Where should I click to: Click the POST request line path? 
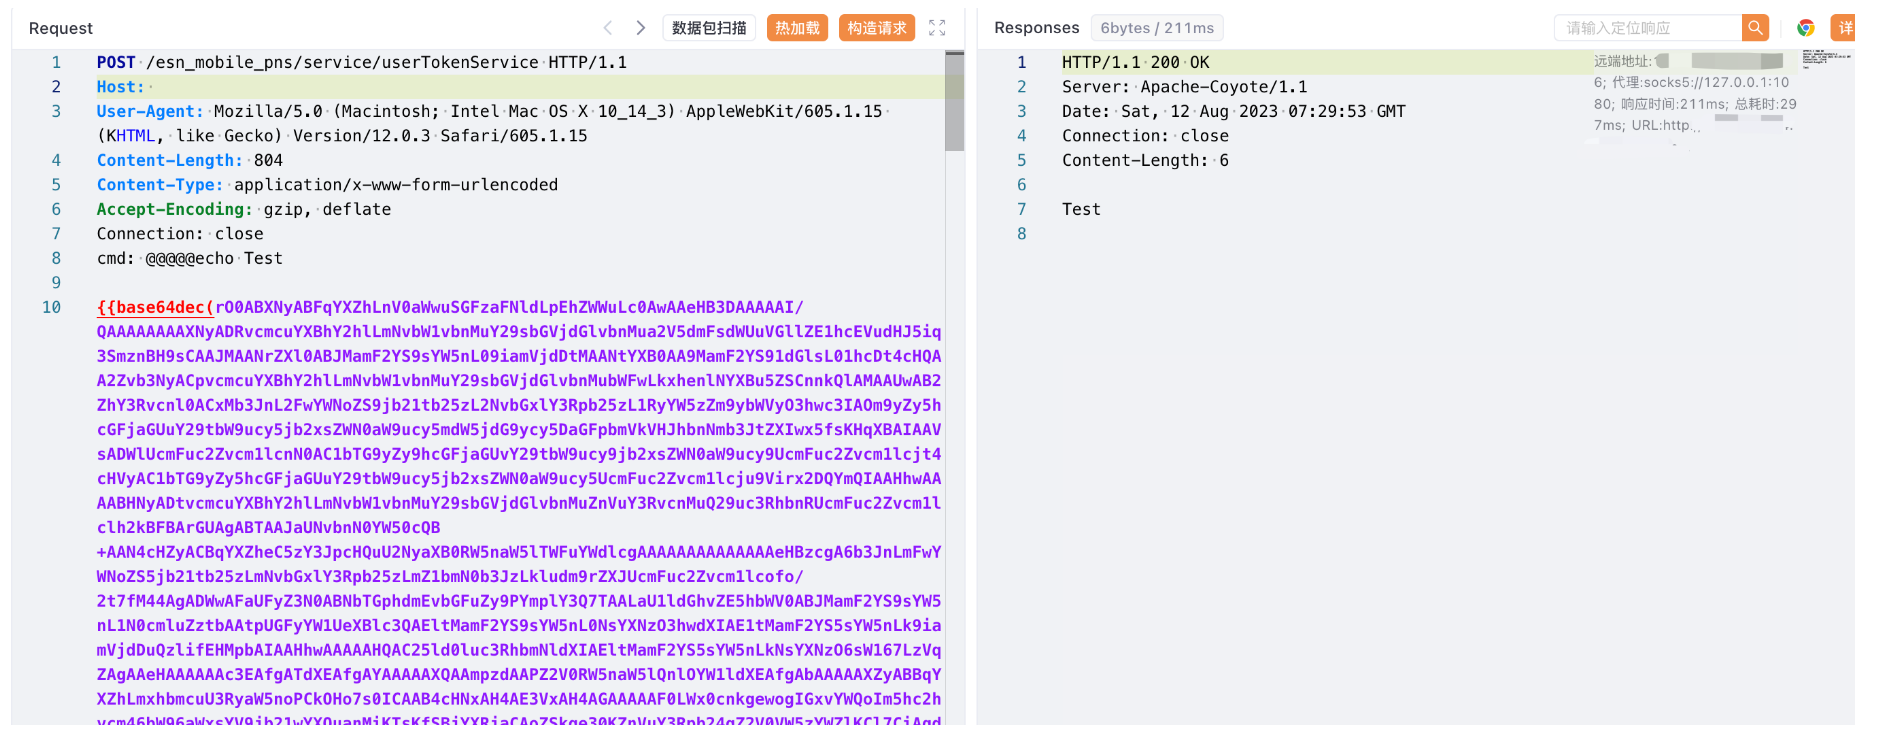(340, 62)
